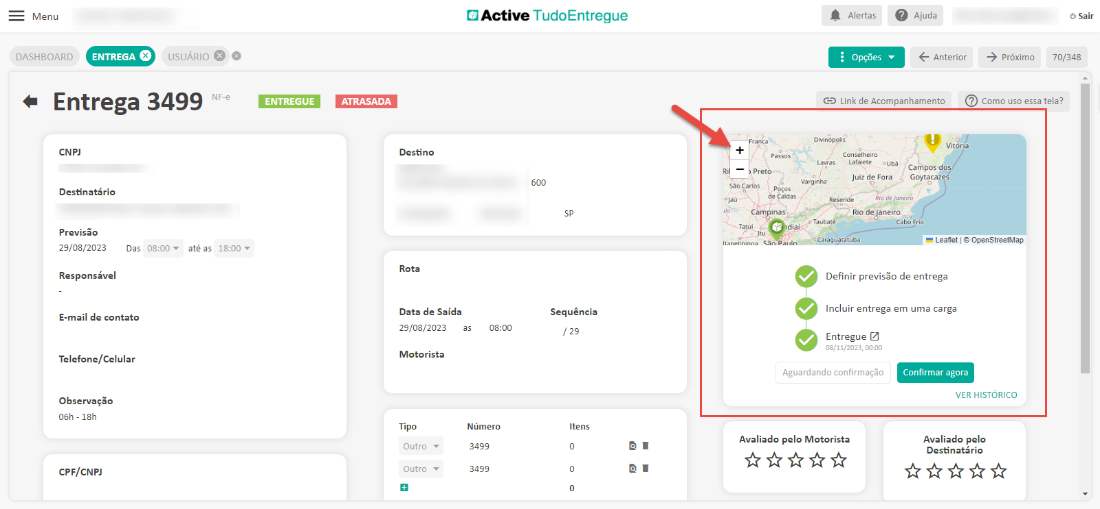This screenshot has width=1100, height=509.
Task: Open Link de Acompanhamento
Action: 883,101
